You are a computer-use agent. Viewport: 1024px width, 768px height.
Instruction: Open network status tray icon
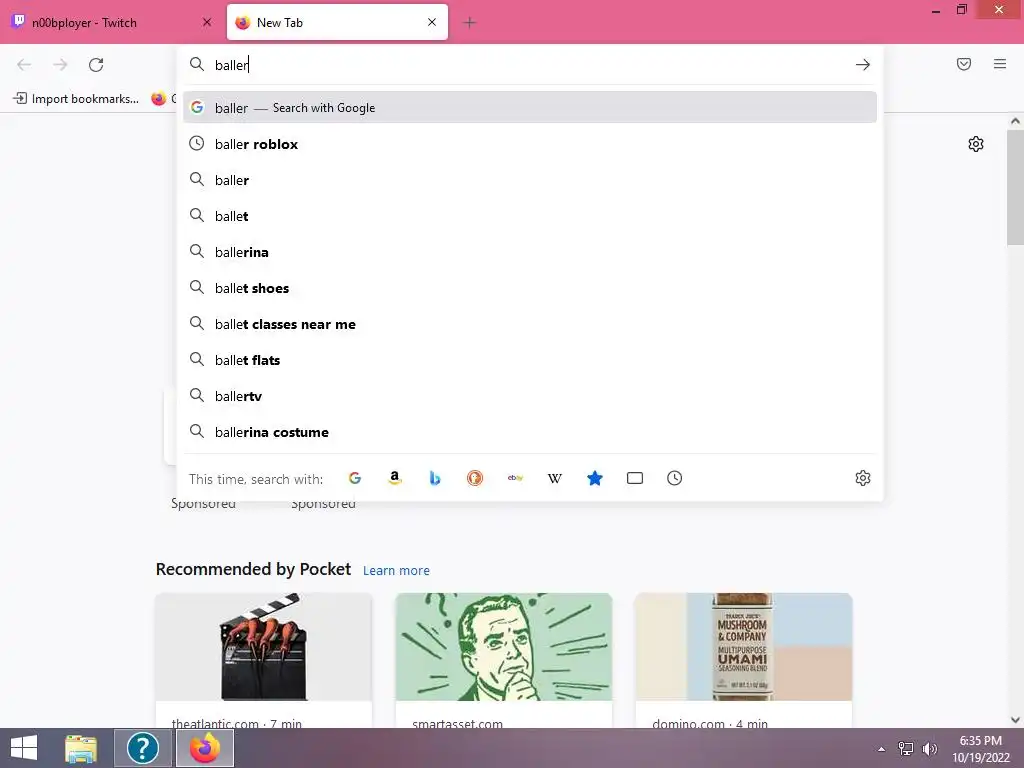point(906,749)
